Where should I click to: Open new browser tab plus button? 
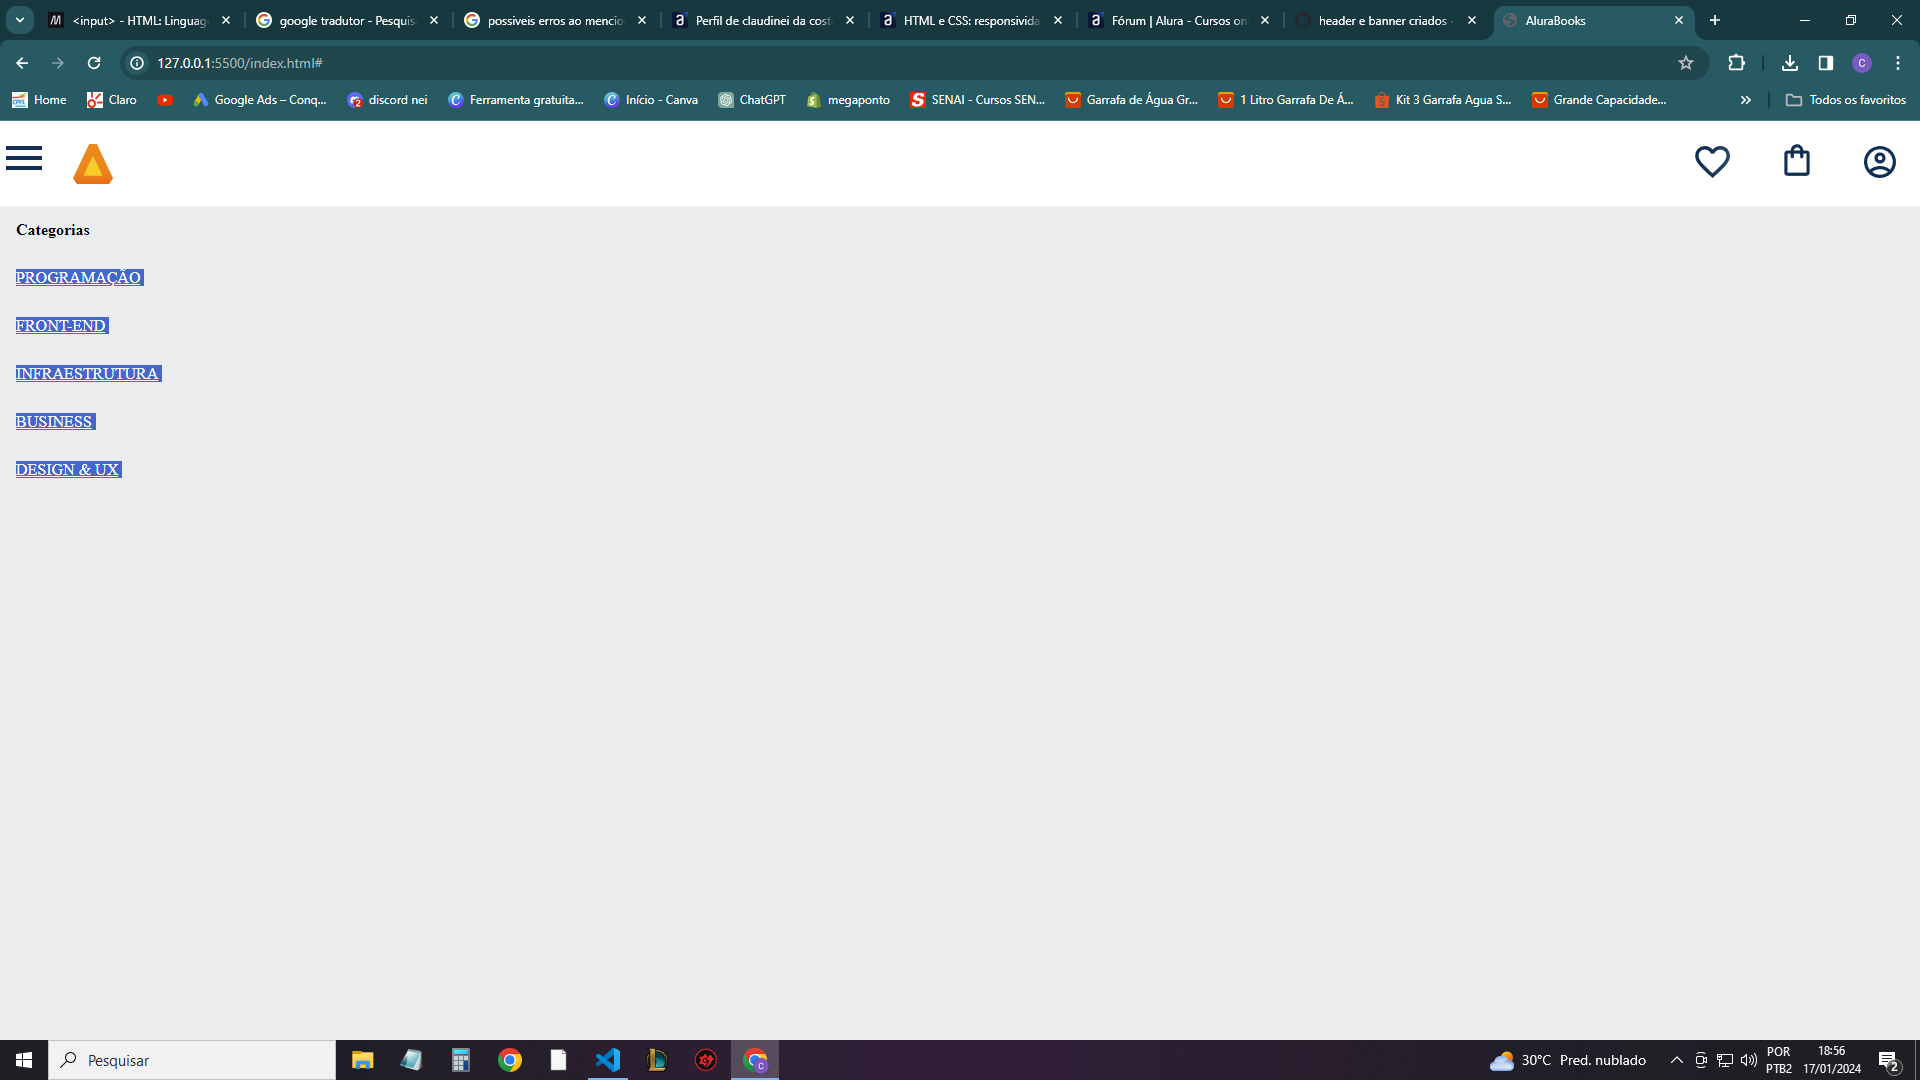pos(1715,20)
